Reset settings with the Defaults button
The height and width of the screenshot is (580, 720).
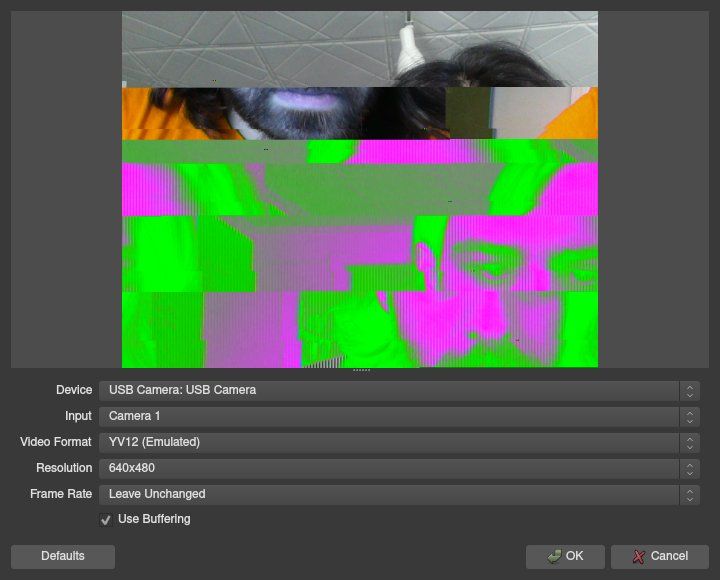pos(63,557)
